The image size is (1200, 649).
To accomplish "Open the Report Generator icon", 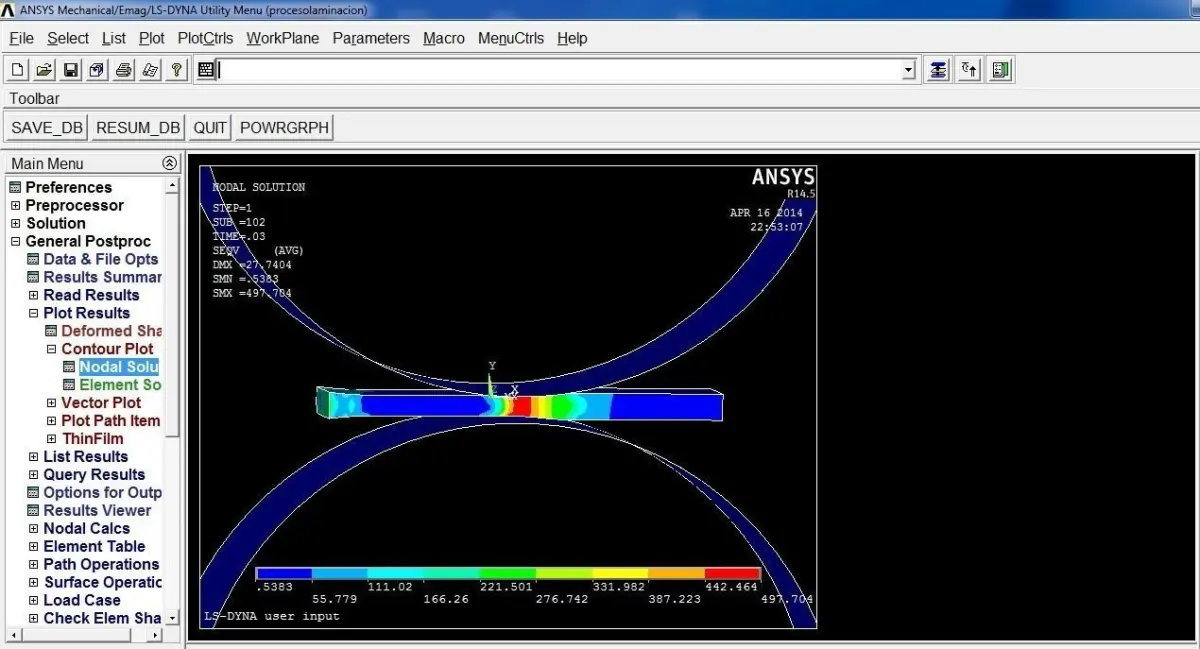I will 151,70.
